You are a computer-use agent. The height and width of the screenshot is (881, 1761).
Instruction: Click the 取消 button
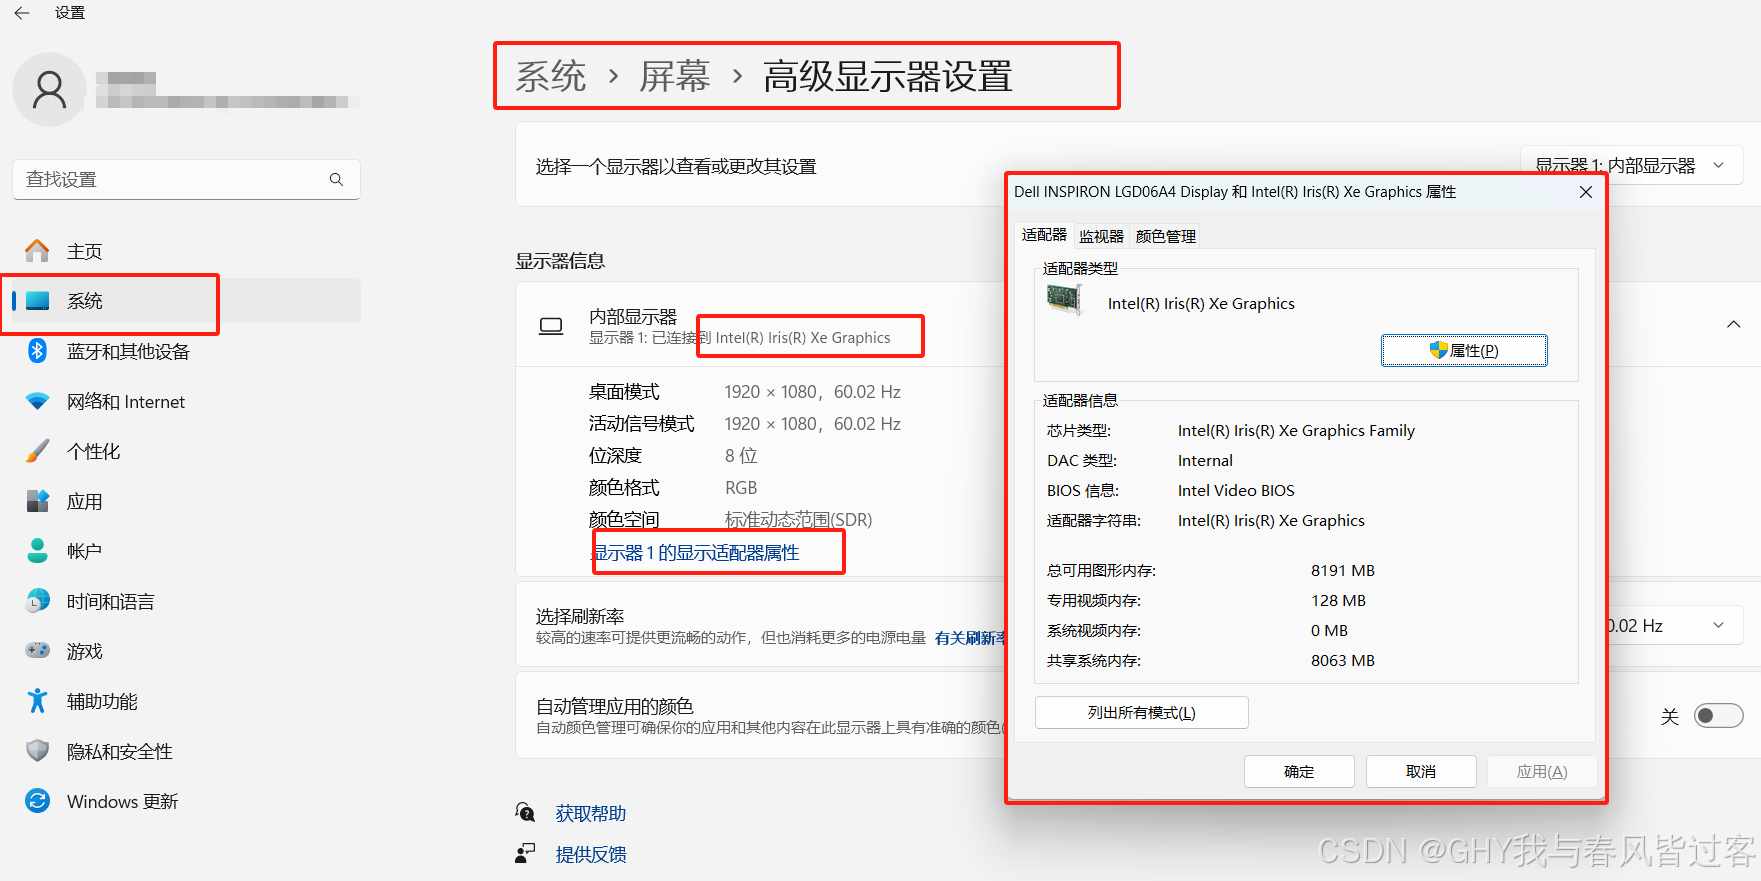pos(1421,771)
